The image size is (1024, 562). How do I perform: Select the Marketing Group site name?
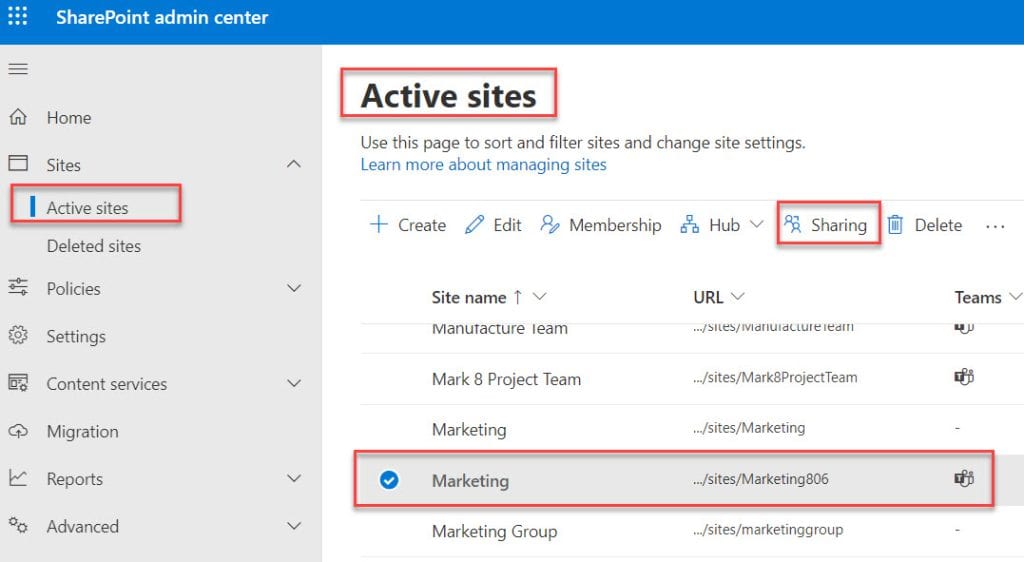click(494, 531)
